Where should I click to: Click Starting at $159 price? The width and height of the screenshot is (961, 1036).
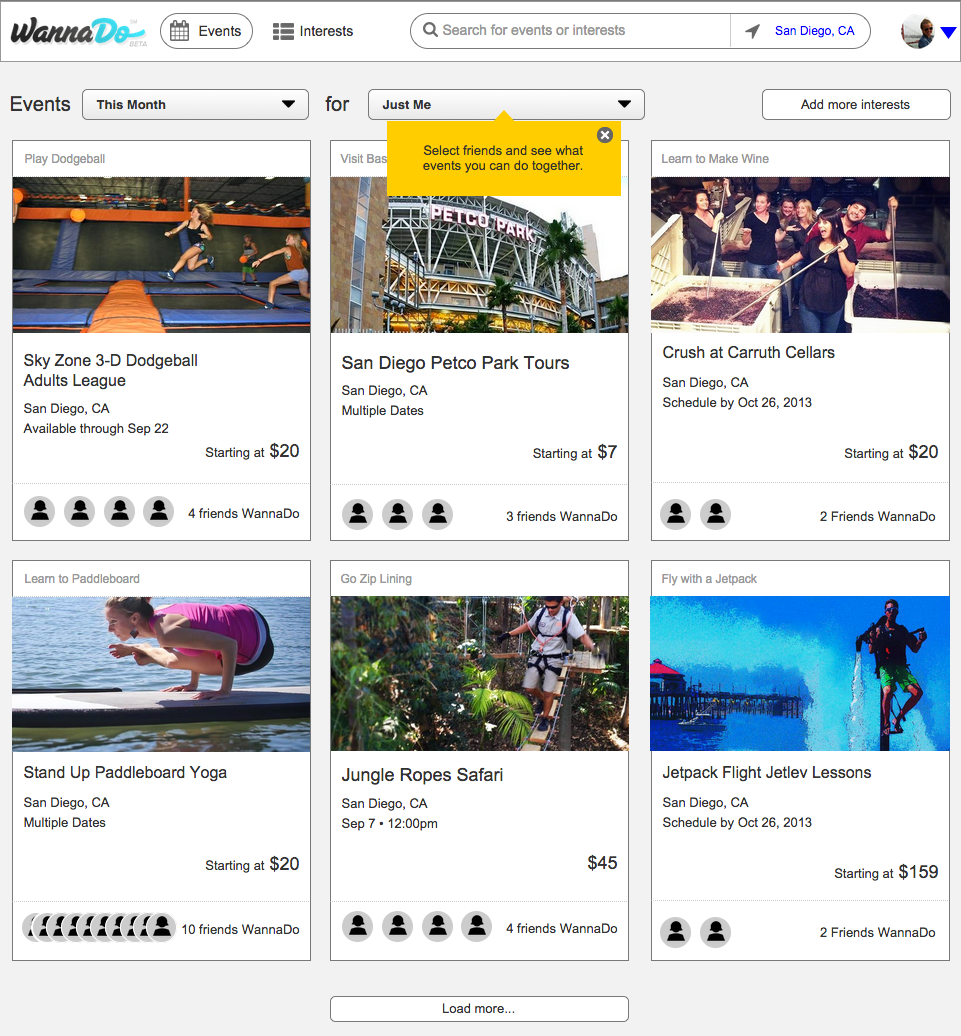point(886,872)
